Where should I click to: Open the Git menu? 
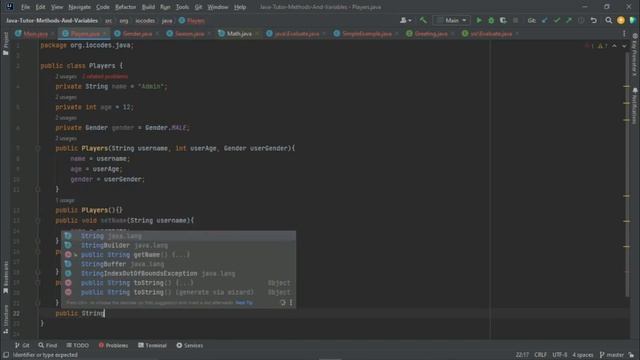coord(198,7)
